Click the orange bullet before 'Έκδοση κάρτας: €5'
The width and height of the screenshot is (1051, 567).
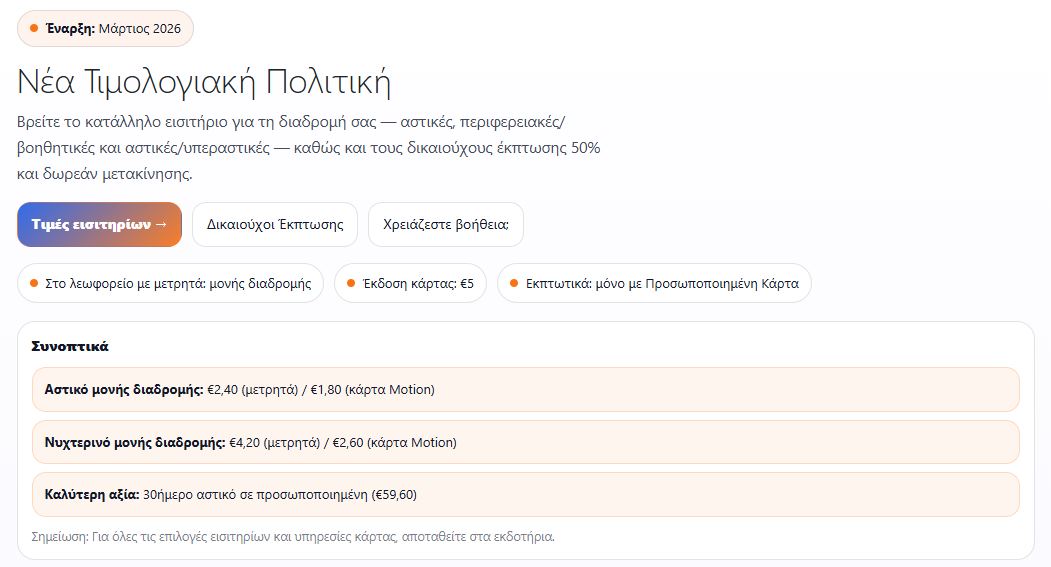351,283
